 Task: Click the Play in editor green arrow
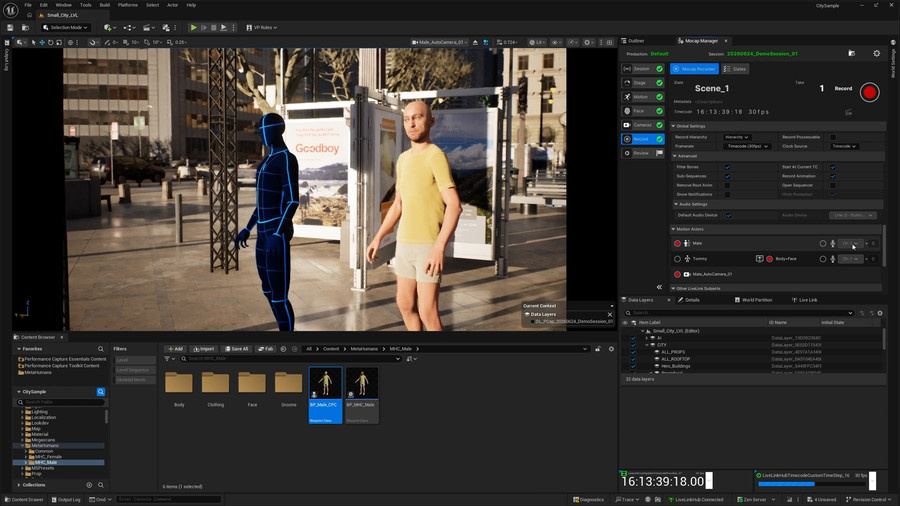pos(193,28)
